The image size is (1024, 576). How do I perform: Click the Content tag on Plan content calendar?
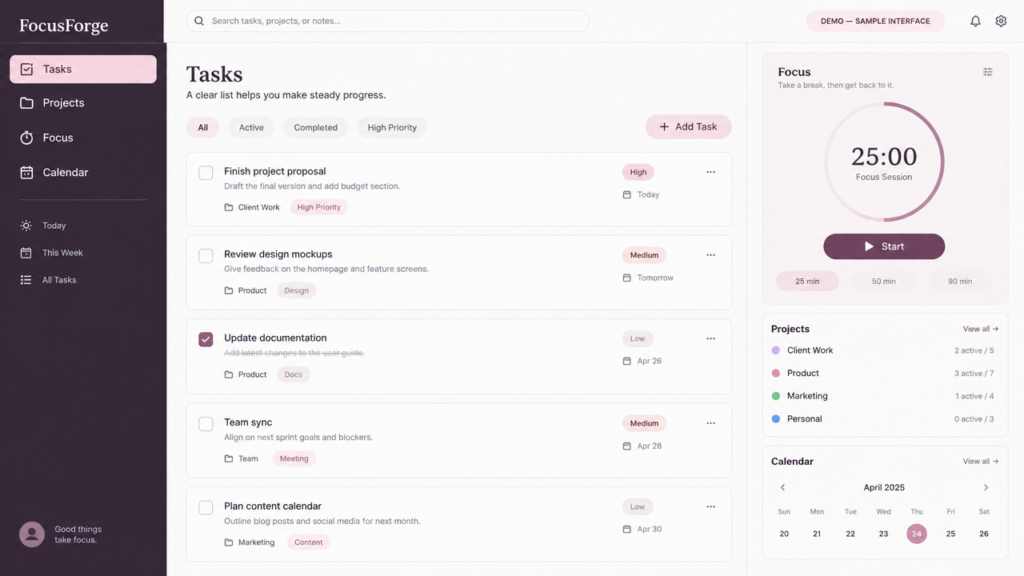(x=308, y=542)
